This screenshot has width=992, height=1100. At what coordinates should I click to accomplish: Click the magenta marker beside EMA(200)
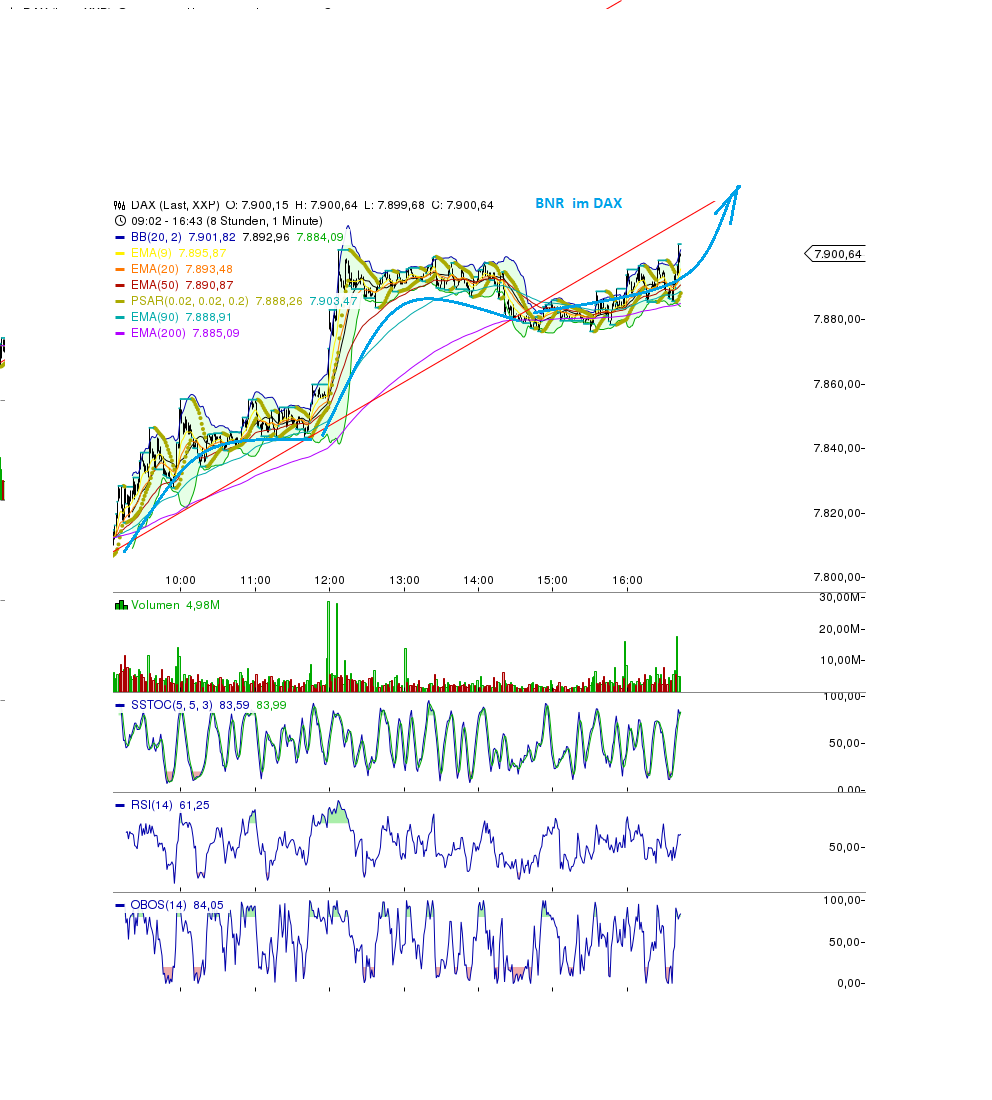pos(120,334)
